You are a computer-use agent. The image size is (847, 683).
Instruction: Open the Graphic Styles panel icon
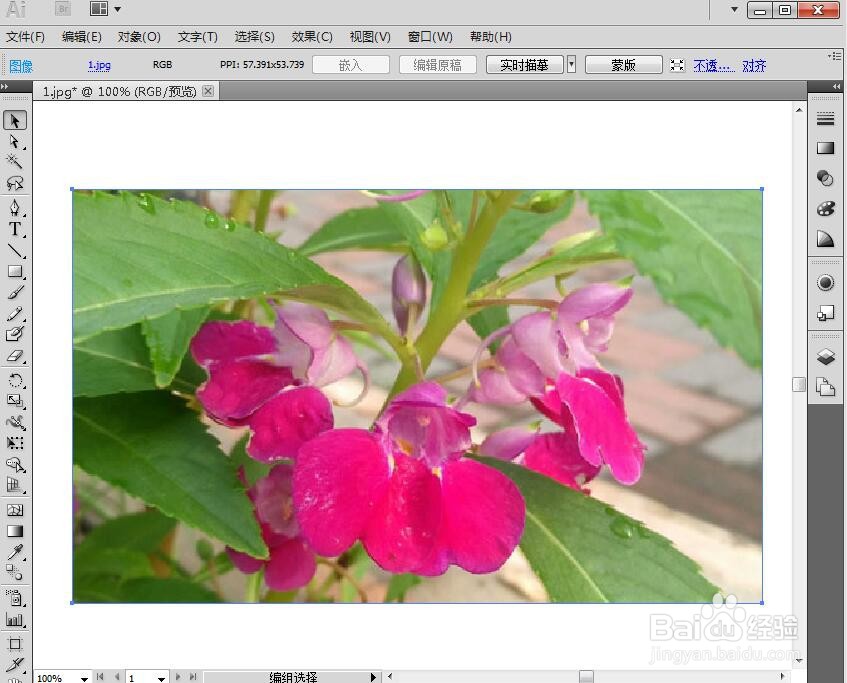pos(825,313)
